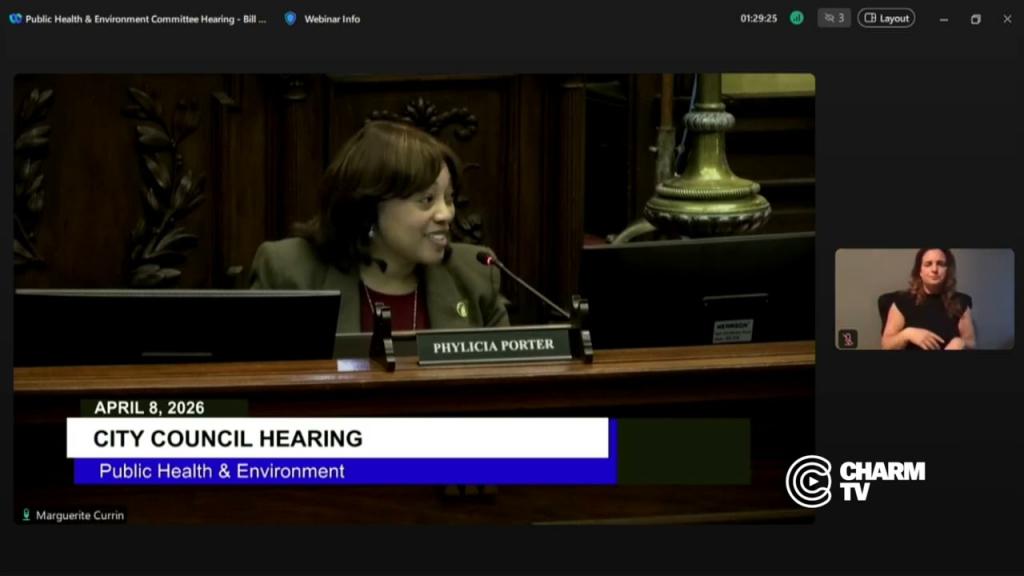Restore down the webinar window

pyautogui.click(x=976, y=18)
